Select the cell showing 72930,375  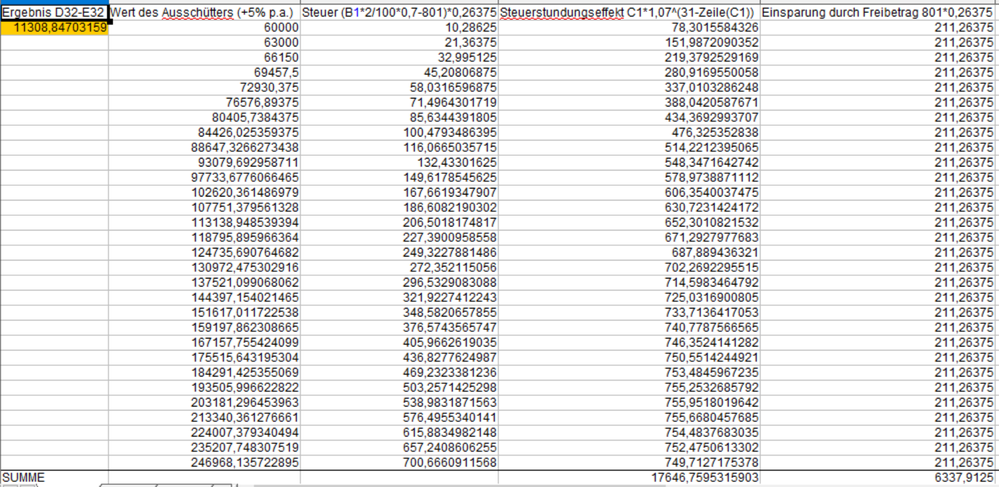(204, 87)
